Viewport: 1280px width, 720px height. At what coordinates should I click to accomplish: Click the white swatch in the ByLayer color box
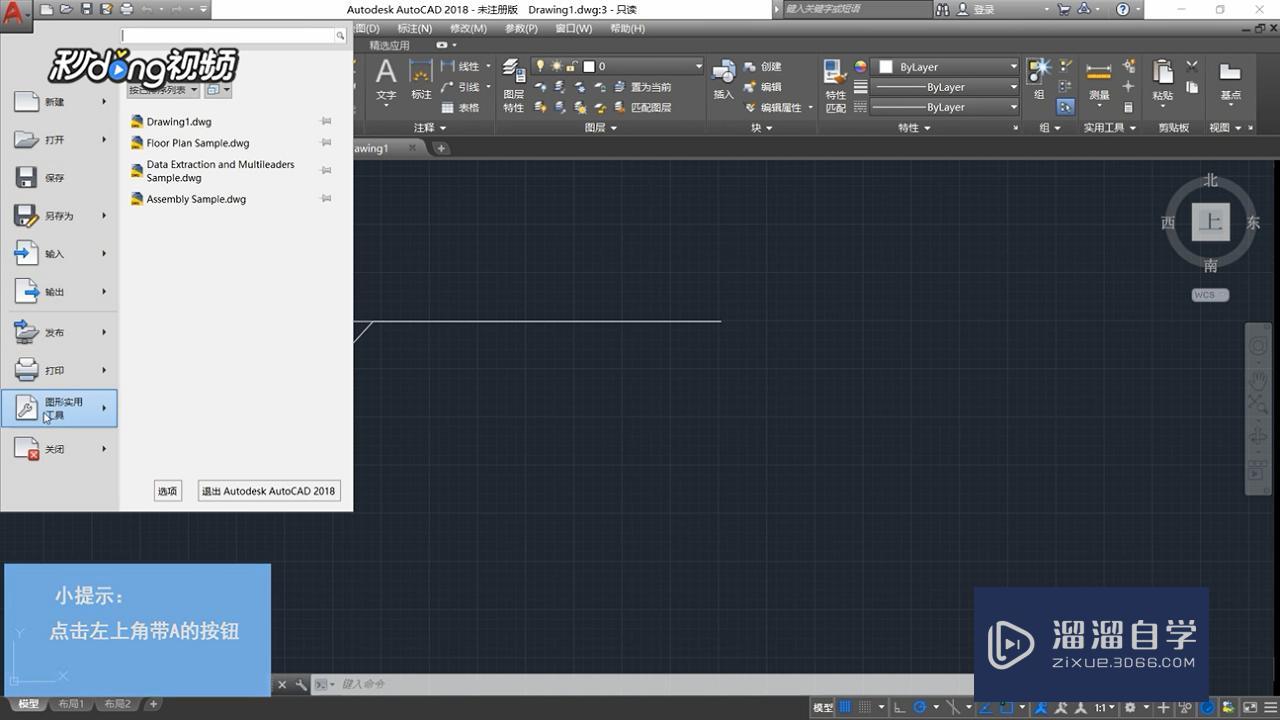coord(885,67)
